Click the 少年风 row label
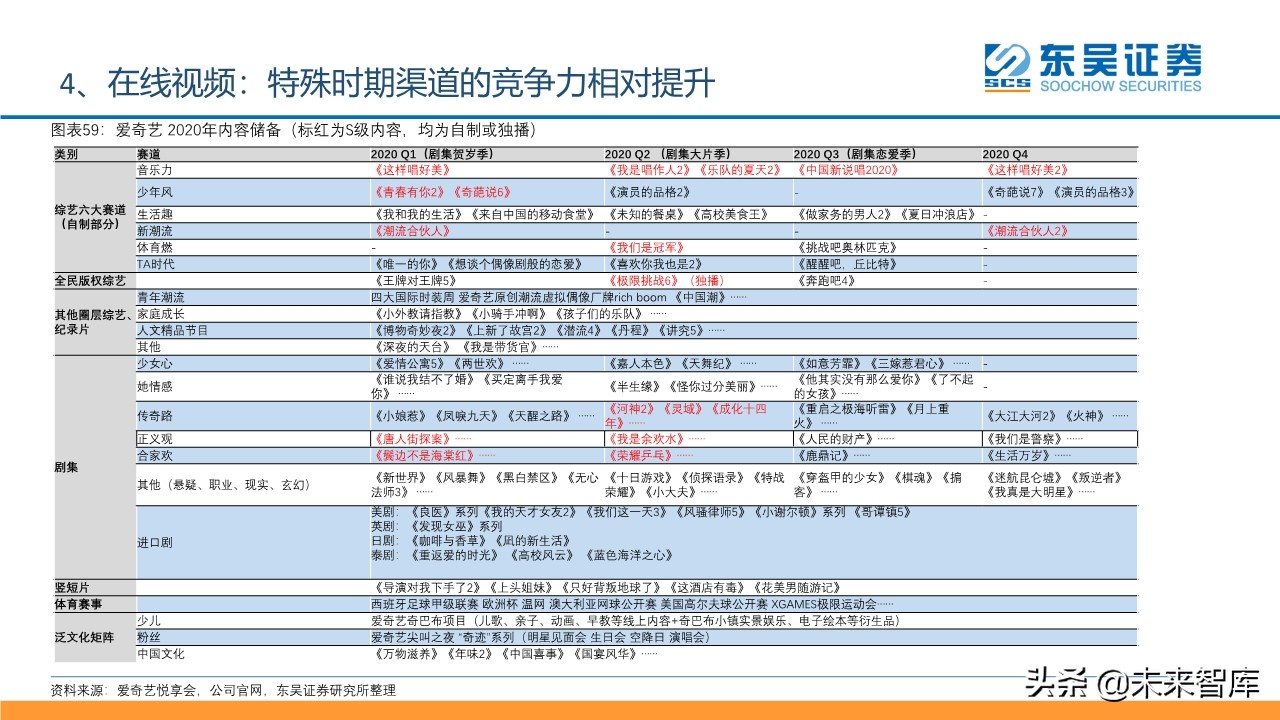The image size is (1280, 720). point(154,191)
